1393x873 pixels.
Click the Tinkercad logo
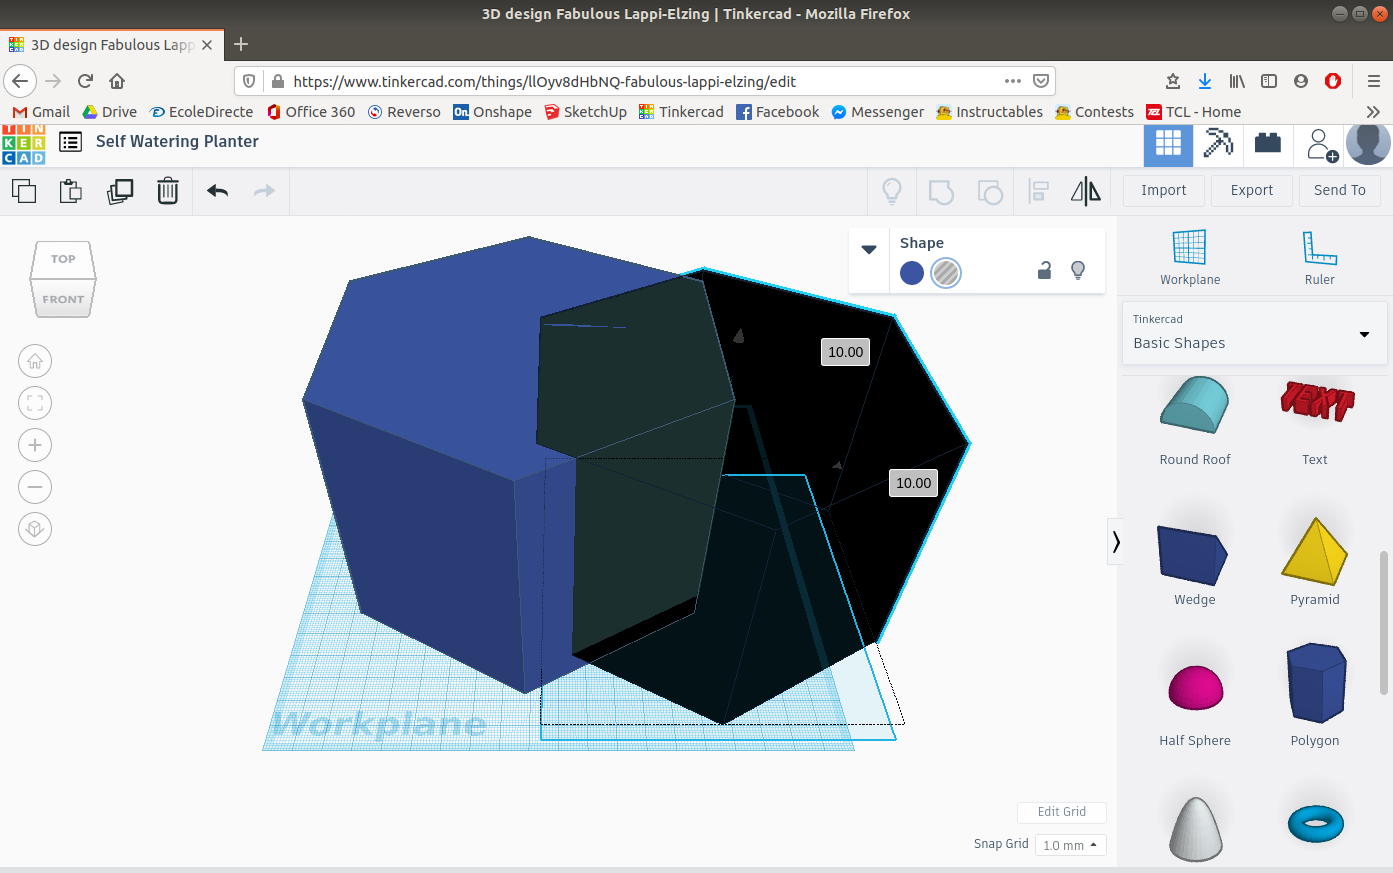tap(23, 144)
